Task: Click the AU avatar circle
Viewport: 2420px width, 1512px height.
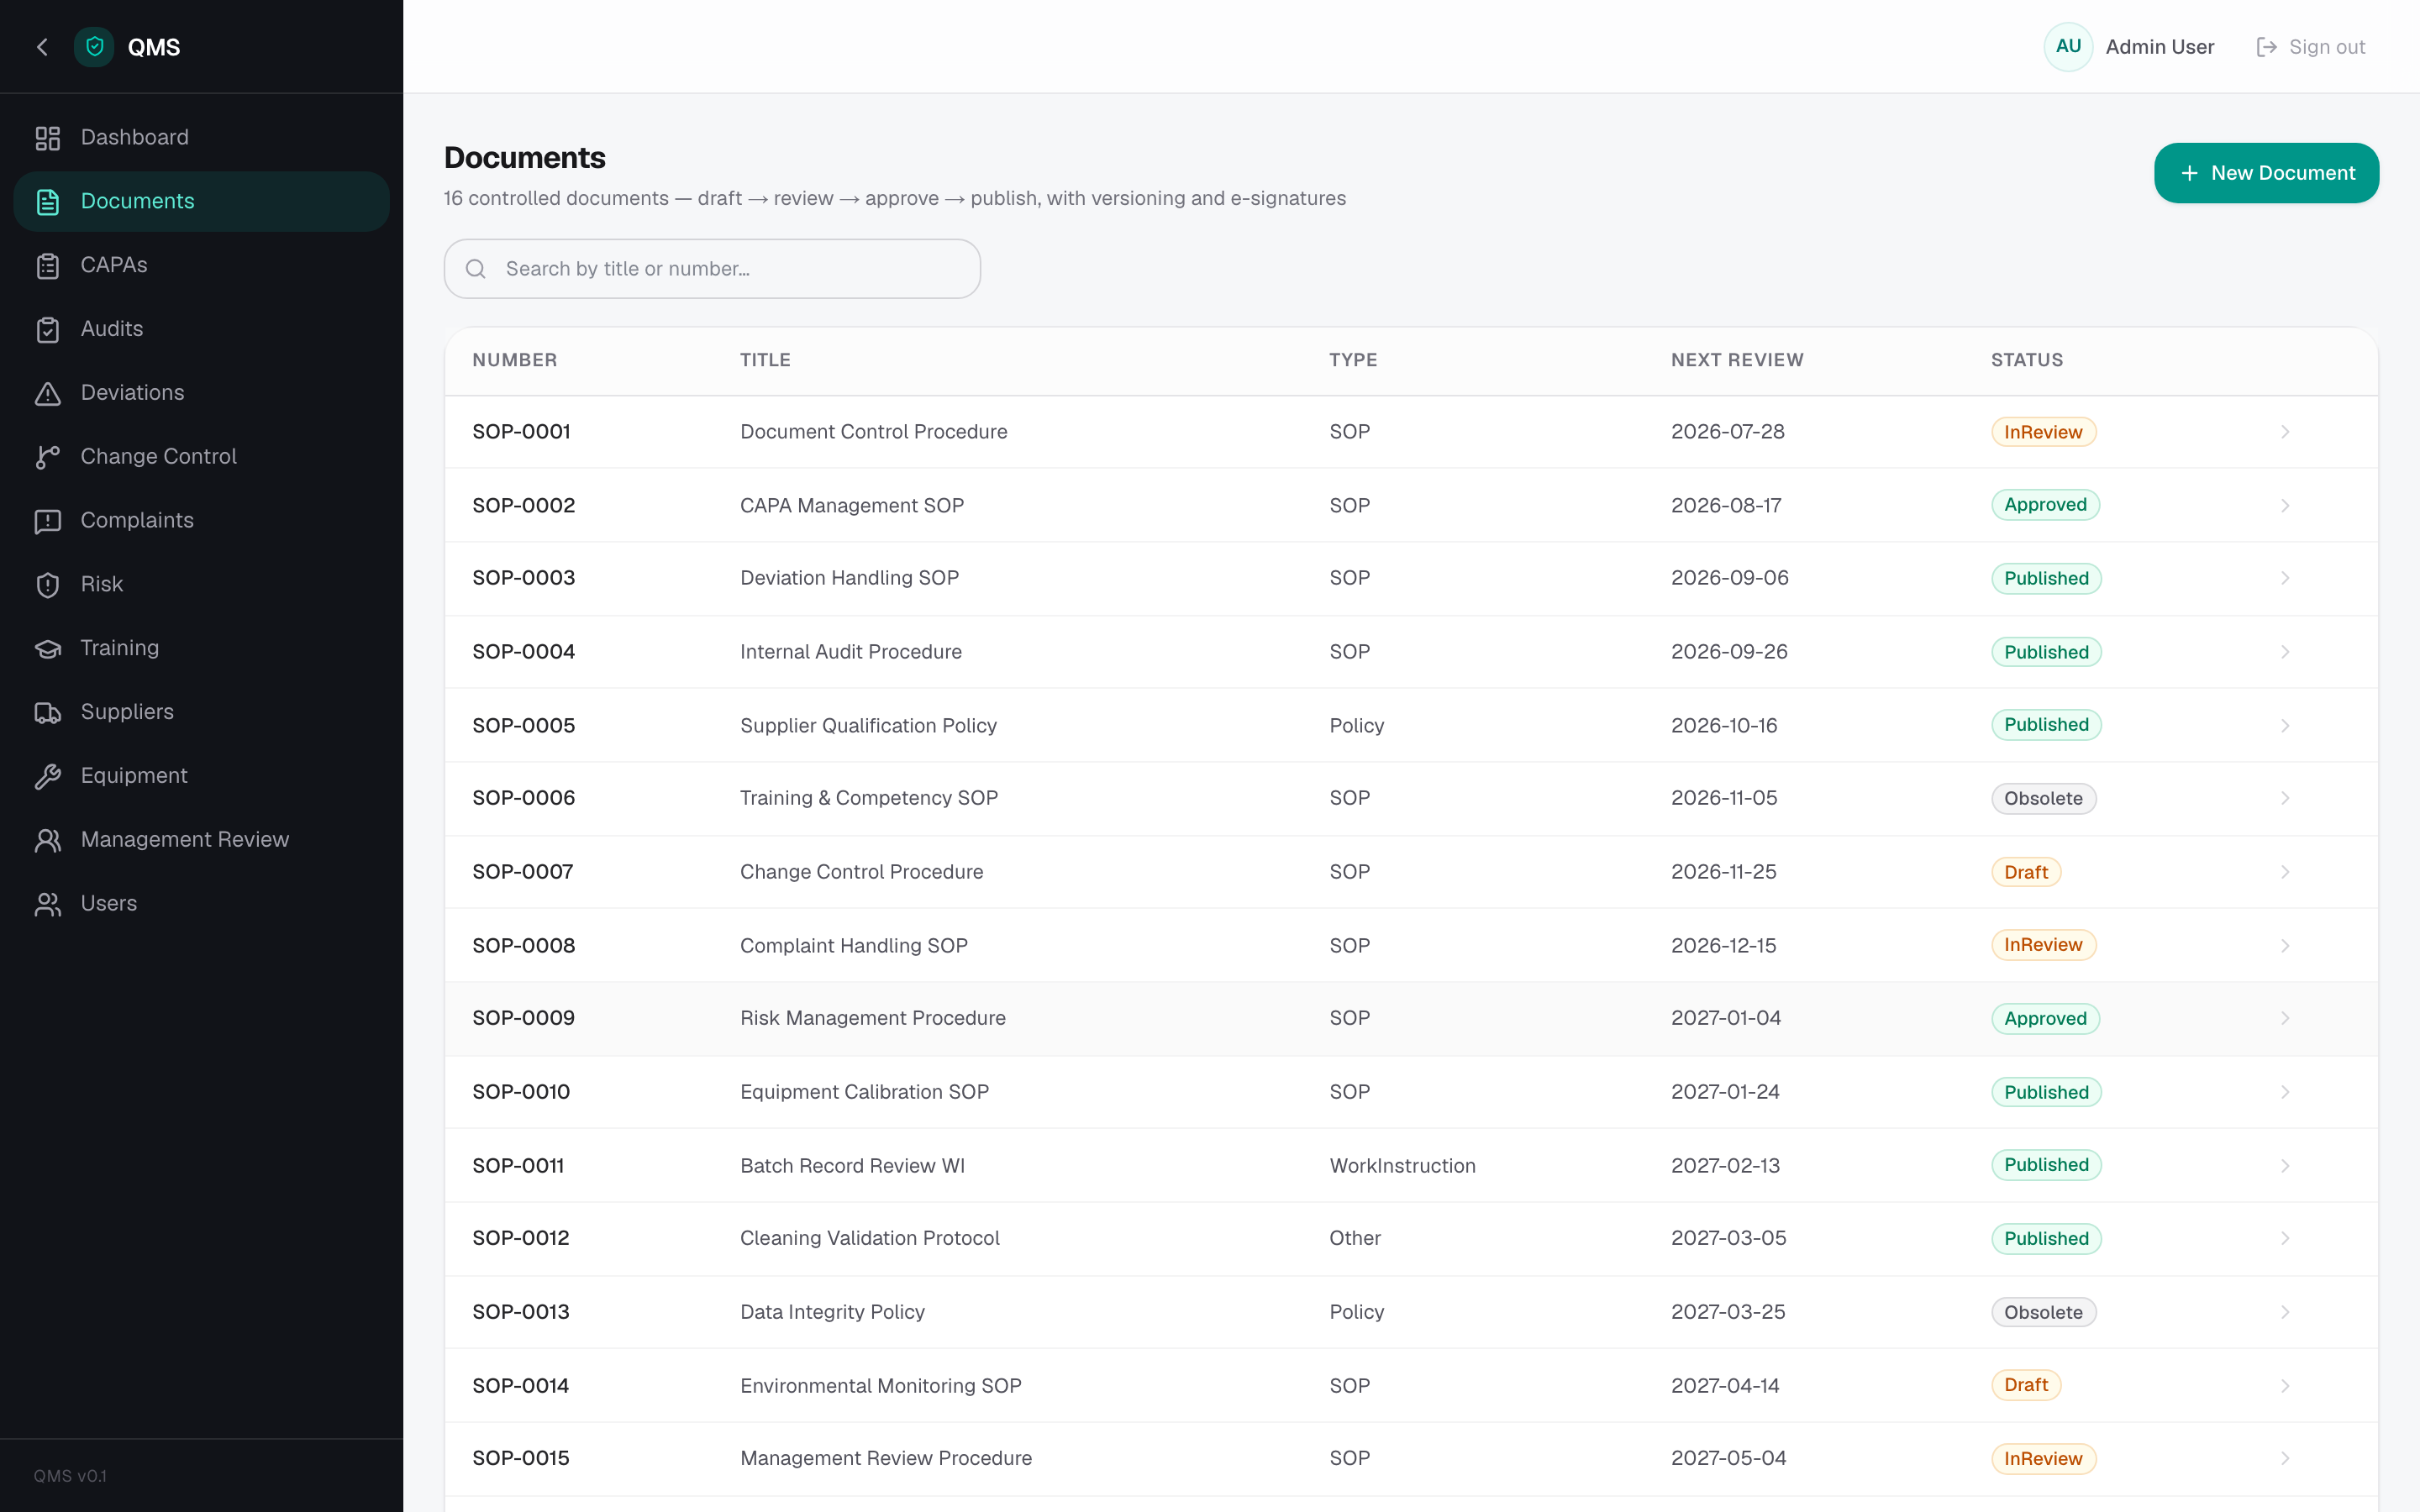Action: (x=2068, y=47)
